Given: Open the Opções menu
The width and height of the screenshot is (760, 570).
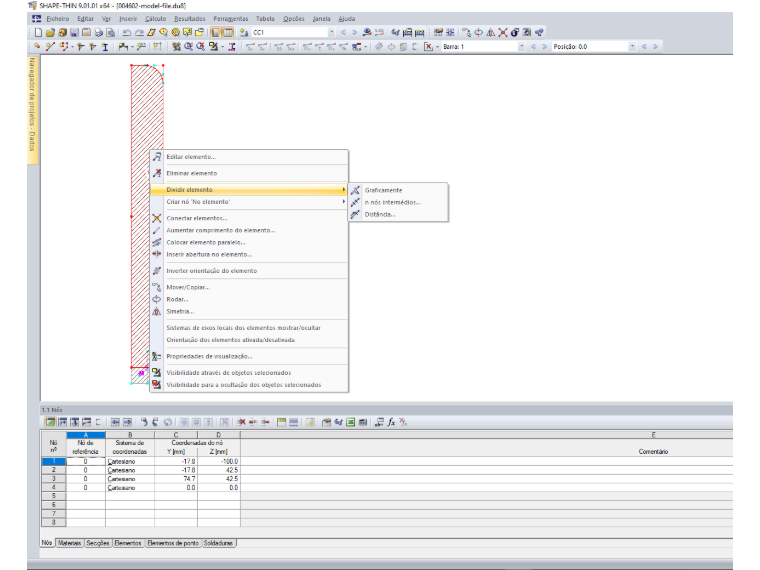Looking at the screenshot, I should point(294,19).
